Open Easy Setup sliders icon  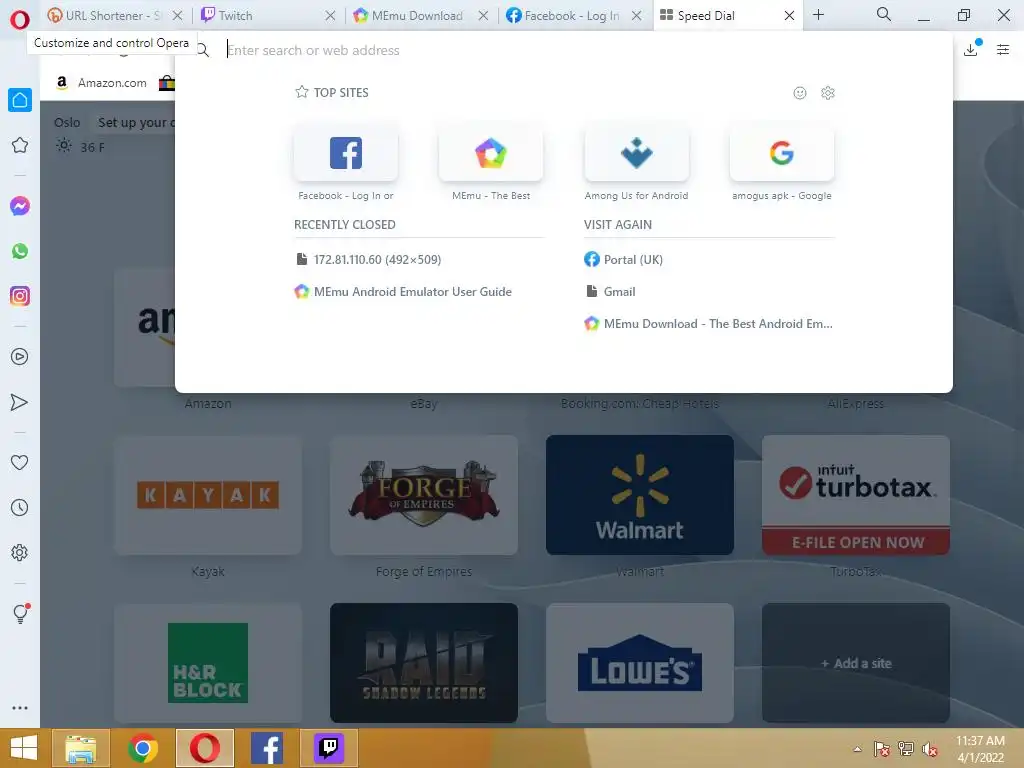[x=1003, y=50]
